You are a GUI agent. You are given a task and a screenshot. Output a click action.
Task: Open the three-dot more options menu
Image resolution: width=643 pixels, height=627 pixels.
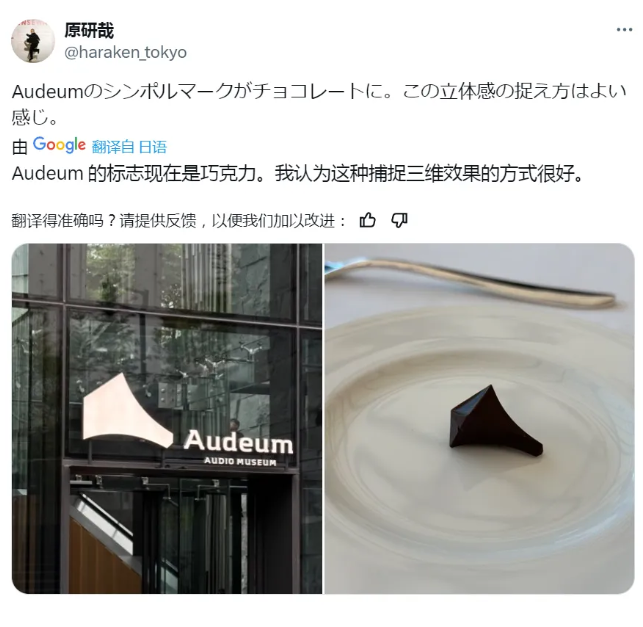click(624, 30)
